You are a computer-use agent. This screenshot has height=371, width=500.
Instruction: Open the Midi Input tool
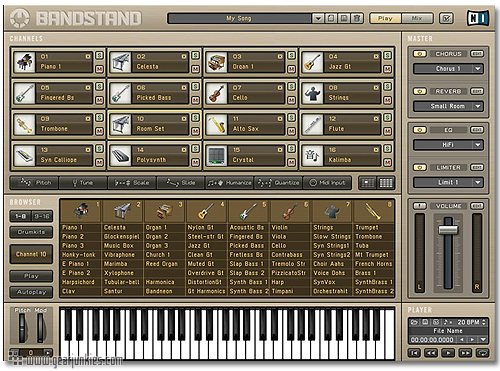tap(327, 183)
